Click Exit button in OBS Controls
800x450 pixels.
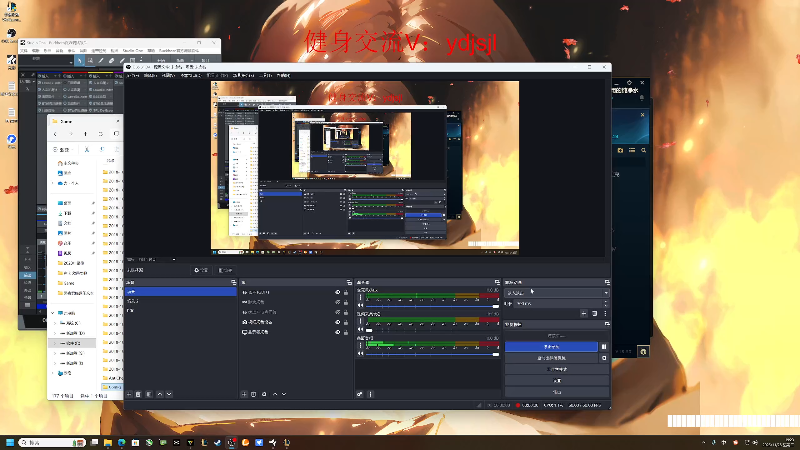[x=557, y=392]
